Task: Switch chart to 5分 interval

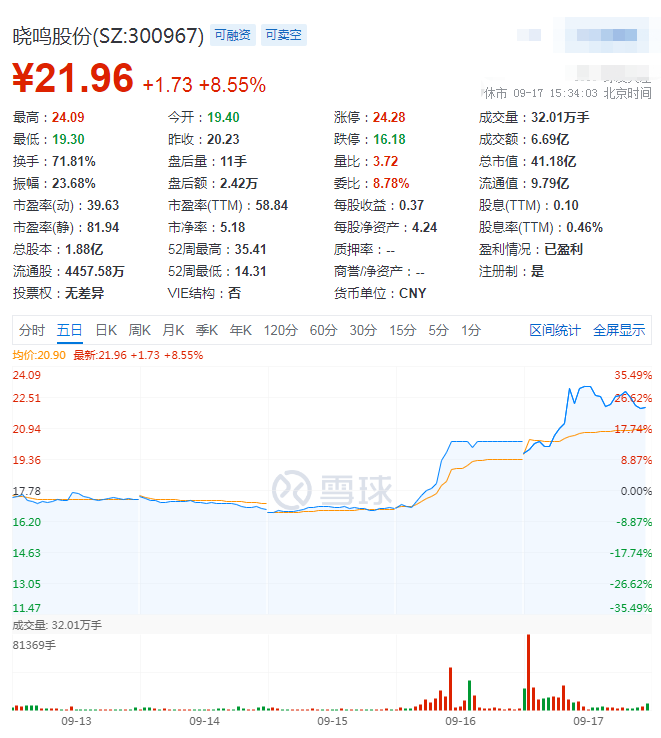Action: pyautogui.click(x=438, y=330)
